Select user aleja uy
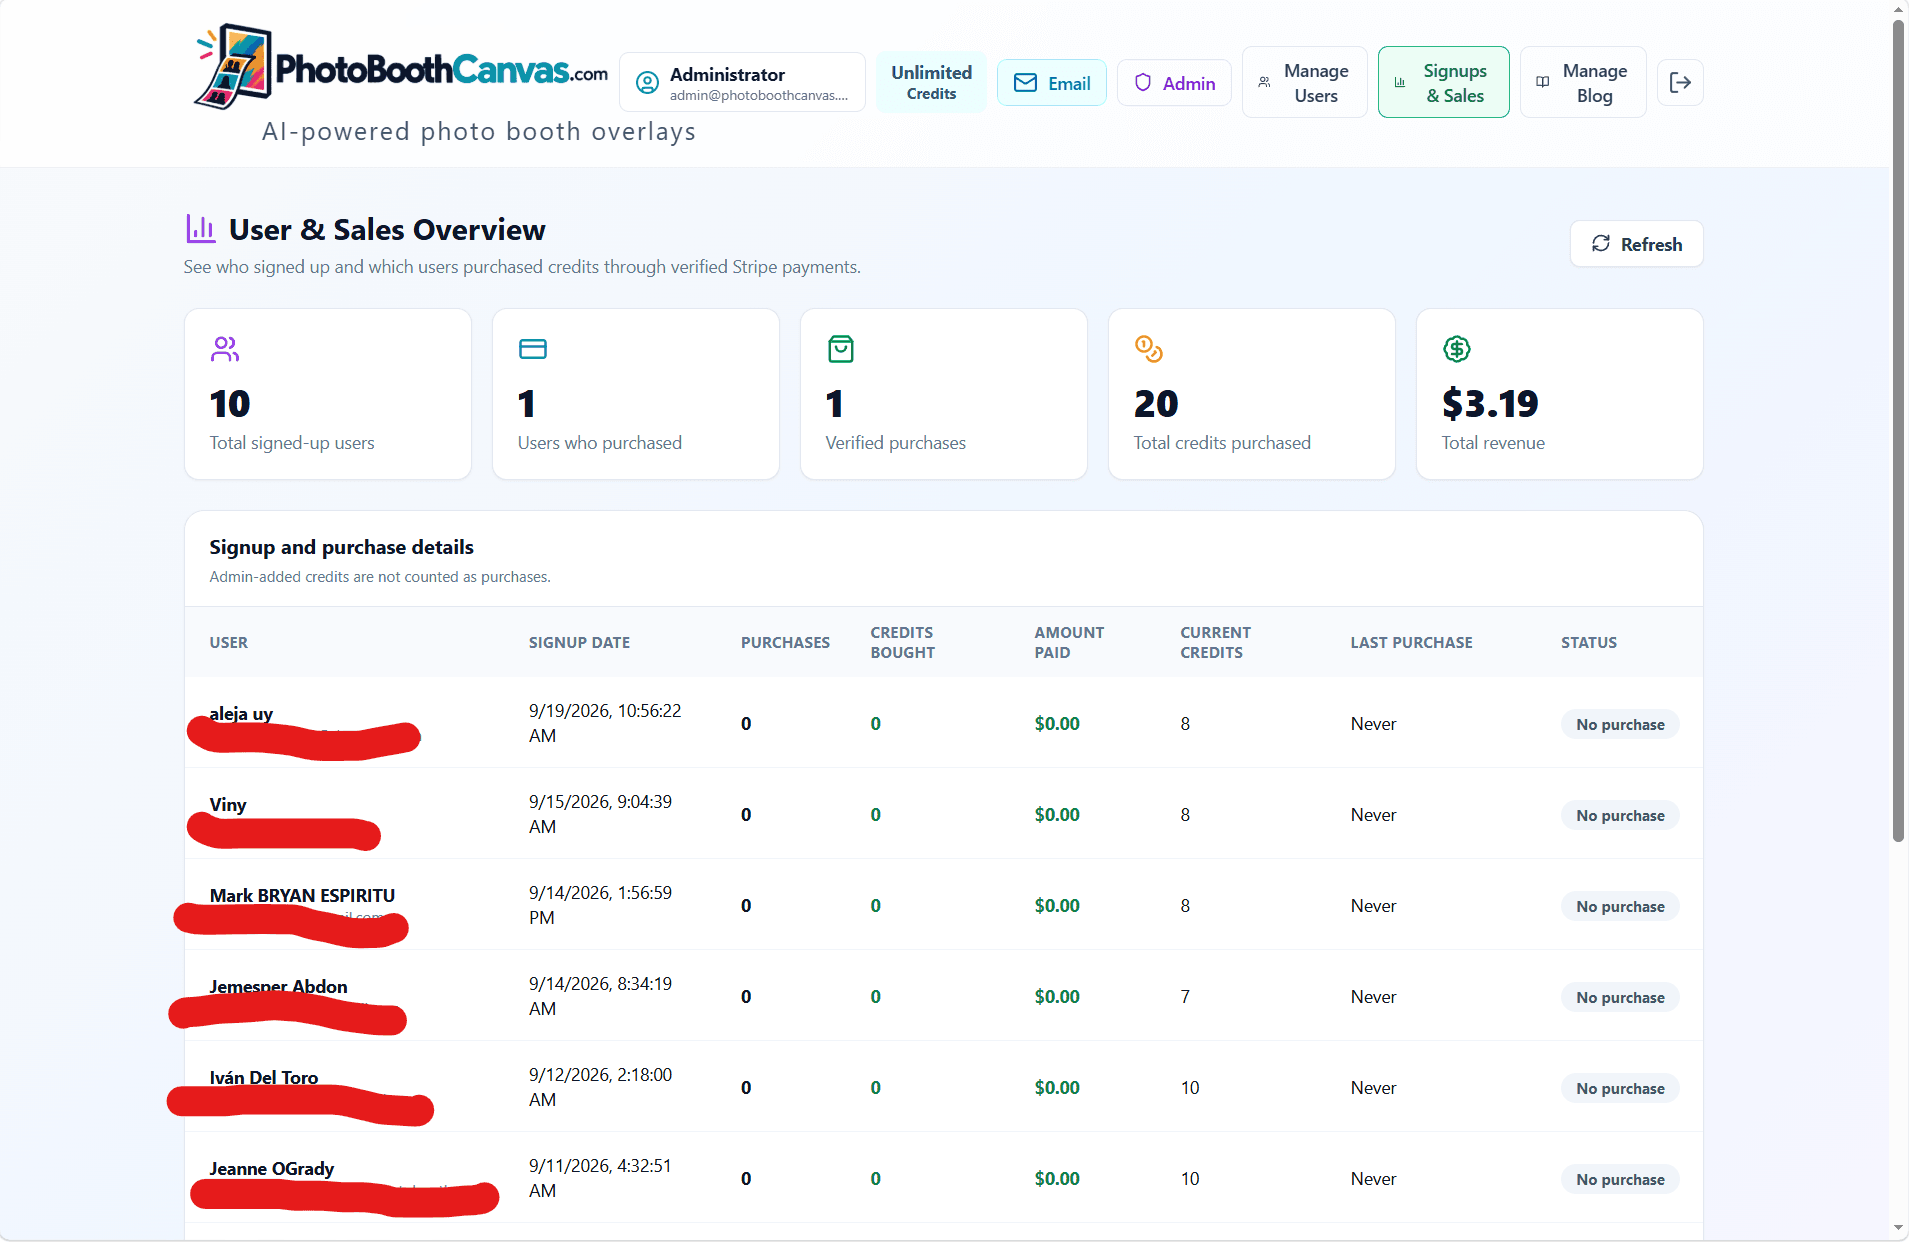Viewport: 1912px width, 1242px height. coord(241,713)
